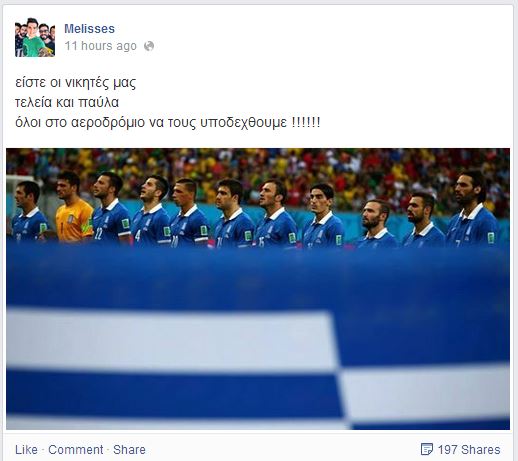Click the globe public audience icon
This screenshot has width=518, height=461.
[x=149, y=46]
